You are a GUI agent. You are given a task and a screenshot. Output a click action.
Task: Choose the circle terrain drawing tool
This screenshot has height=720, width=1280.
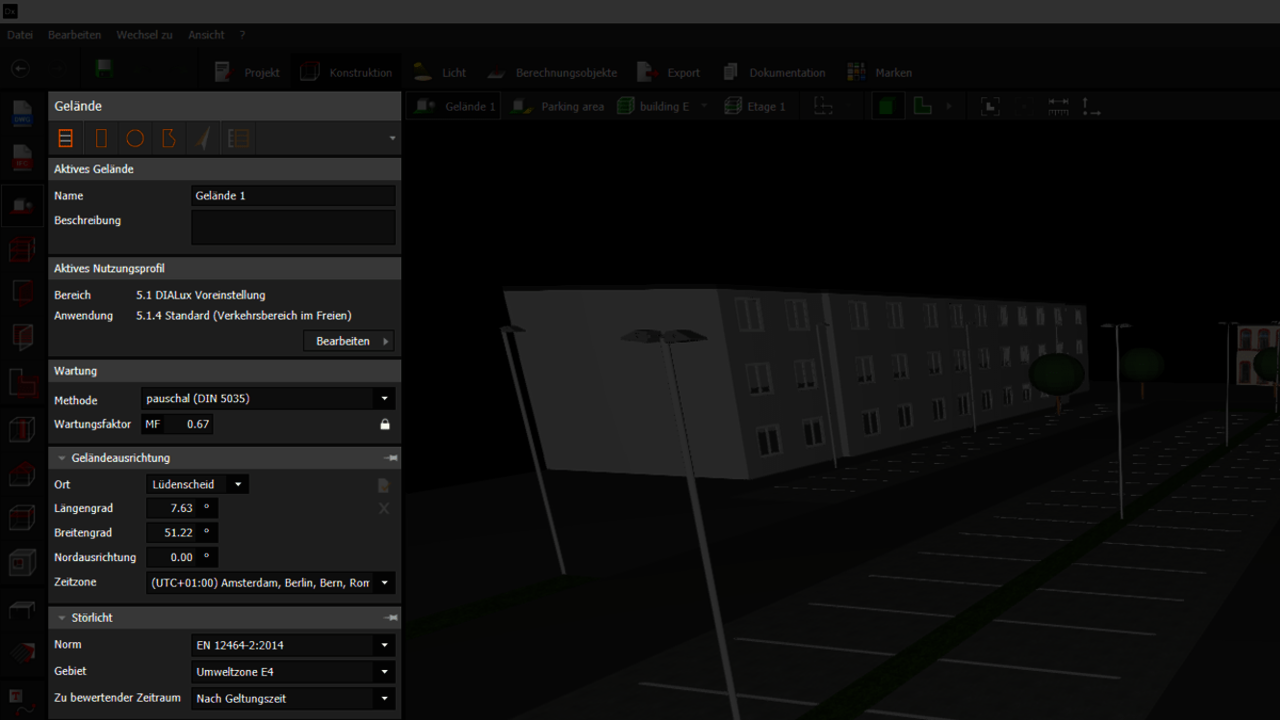[135, 138]
